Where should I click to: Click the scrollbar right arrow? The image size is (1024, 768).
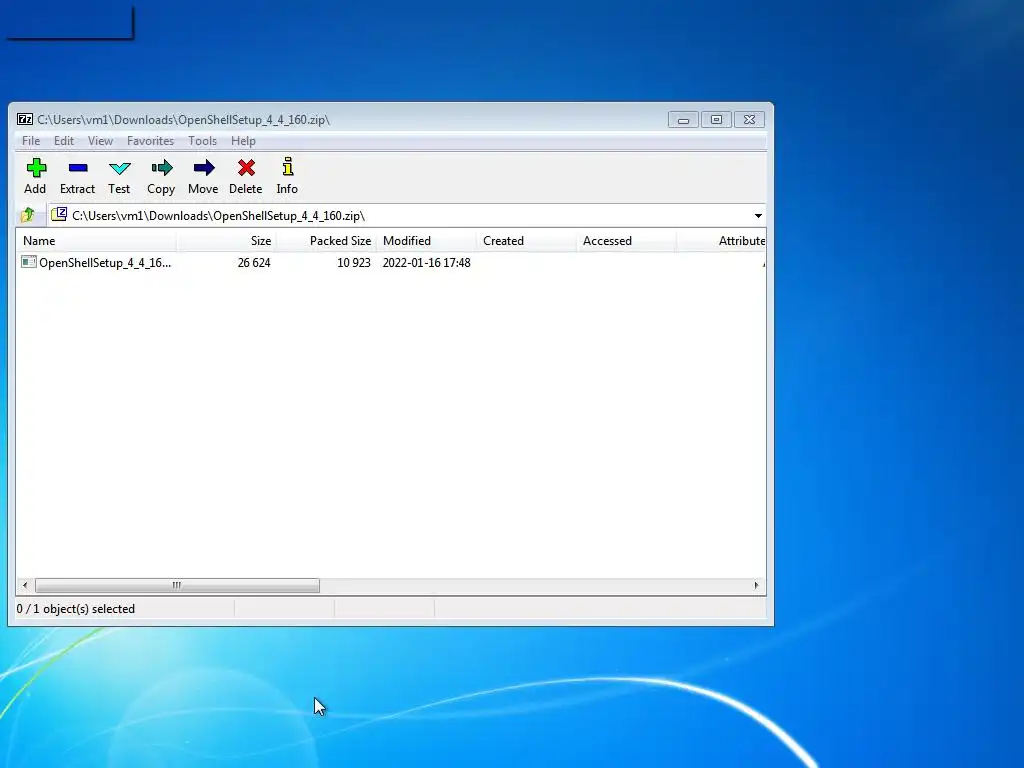(x=756, y=585)
